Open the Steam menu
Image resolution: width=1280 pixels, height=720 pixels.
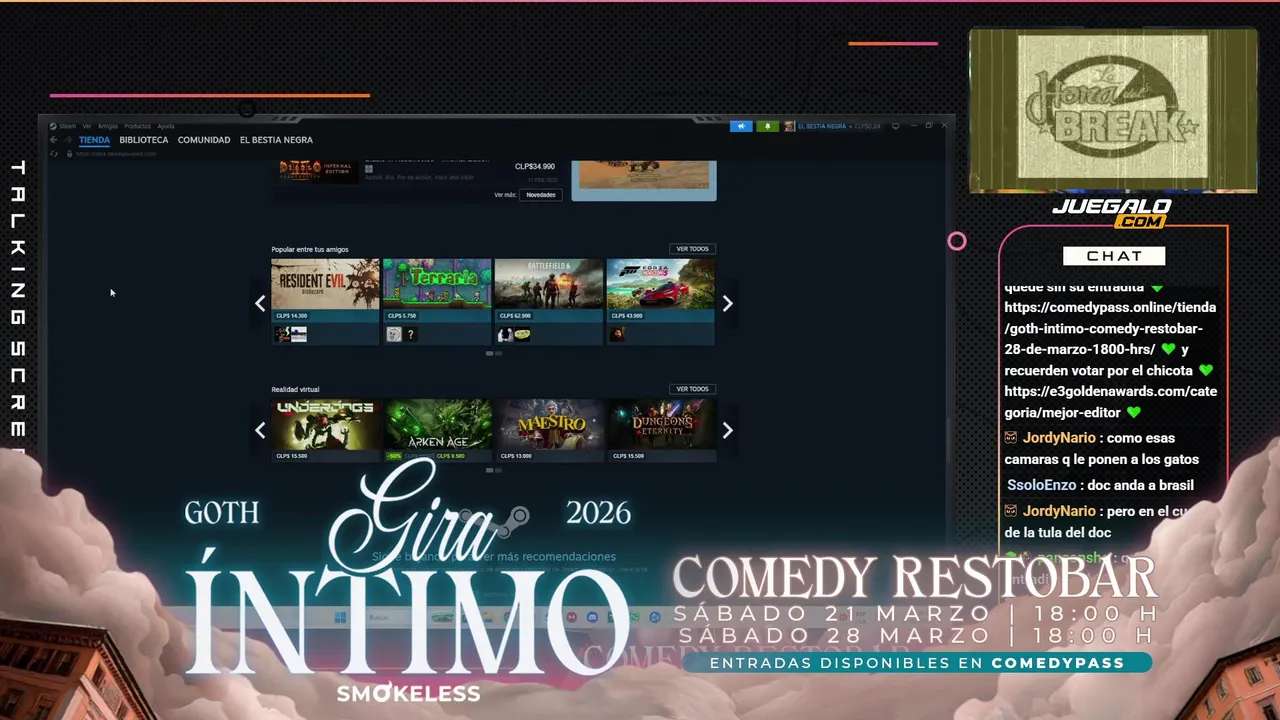(67, 126)
